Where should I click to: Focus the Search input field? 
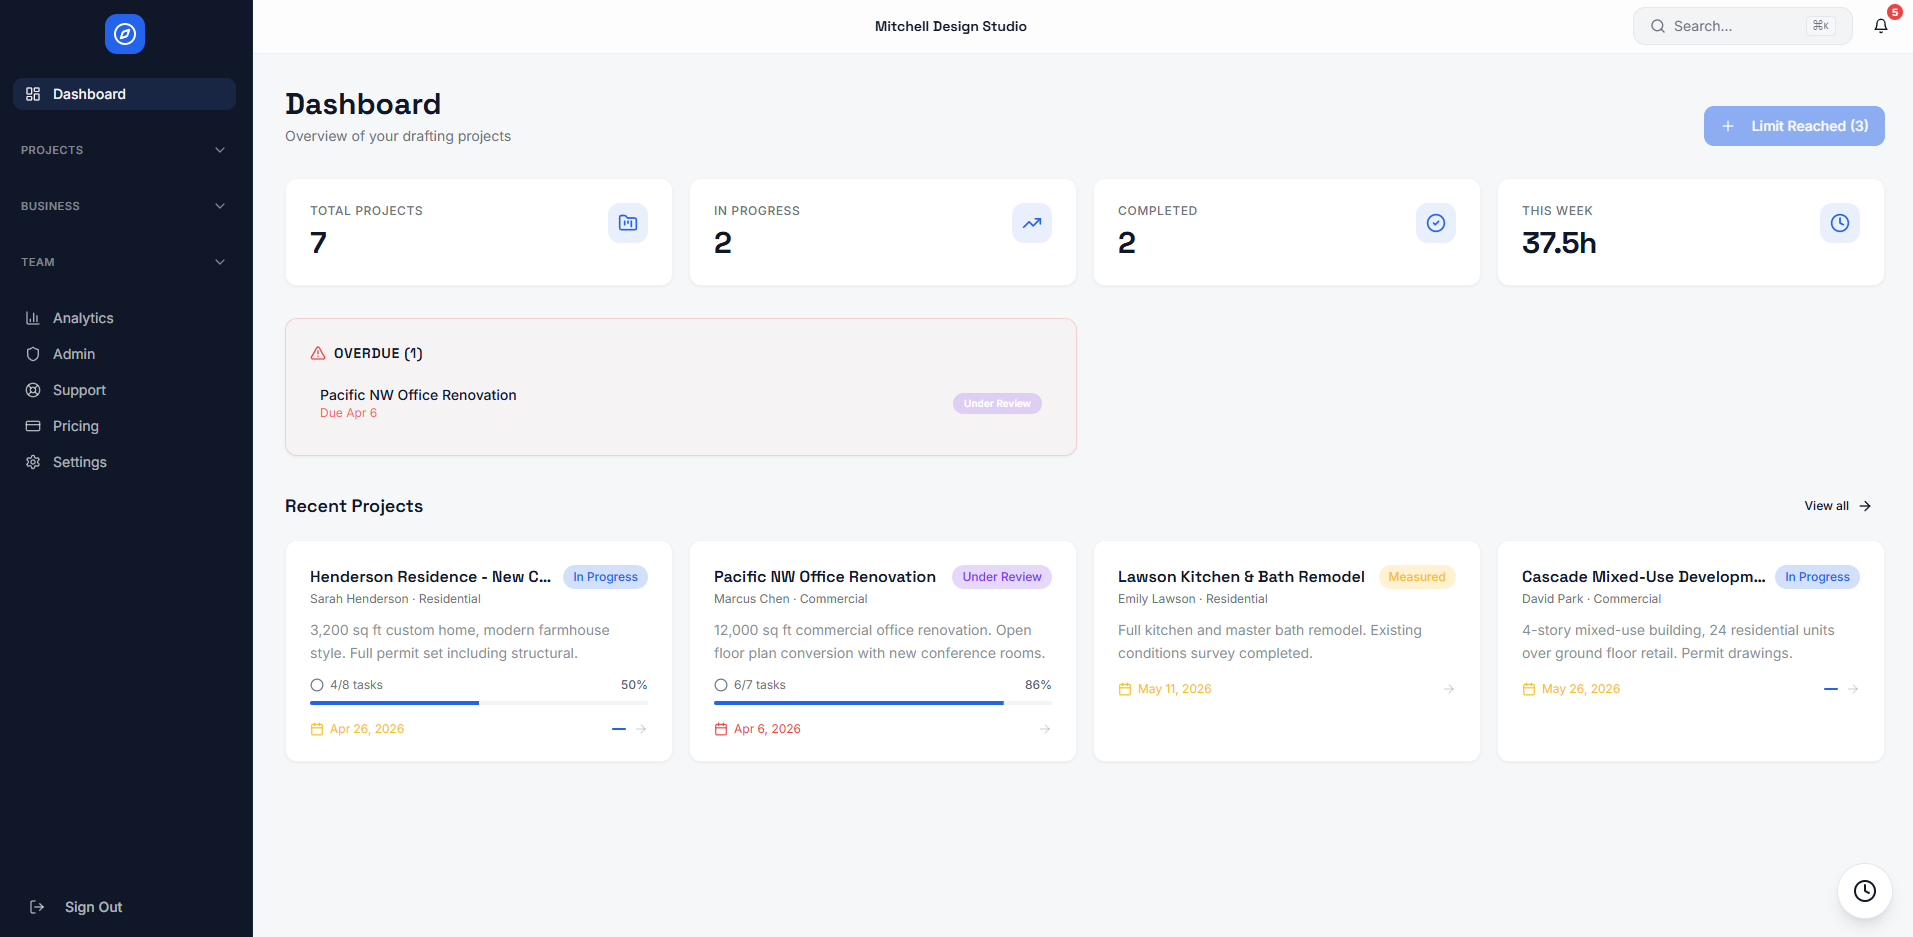tap(1735, 26)
